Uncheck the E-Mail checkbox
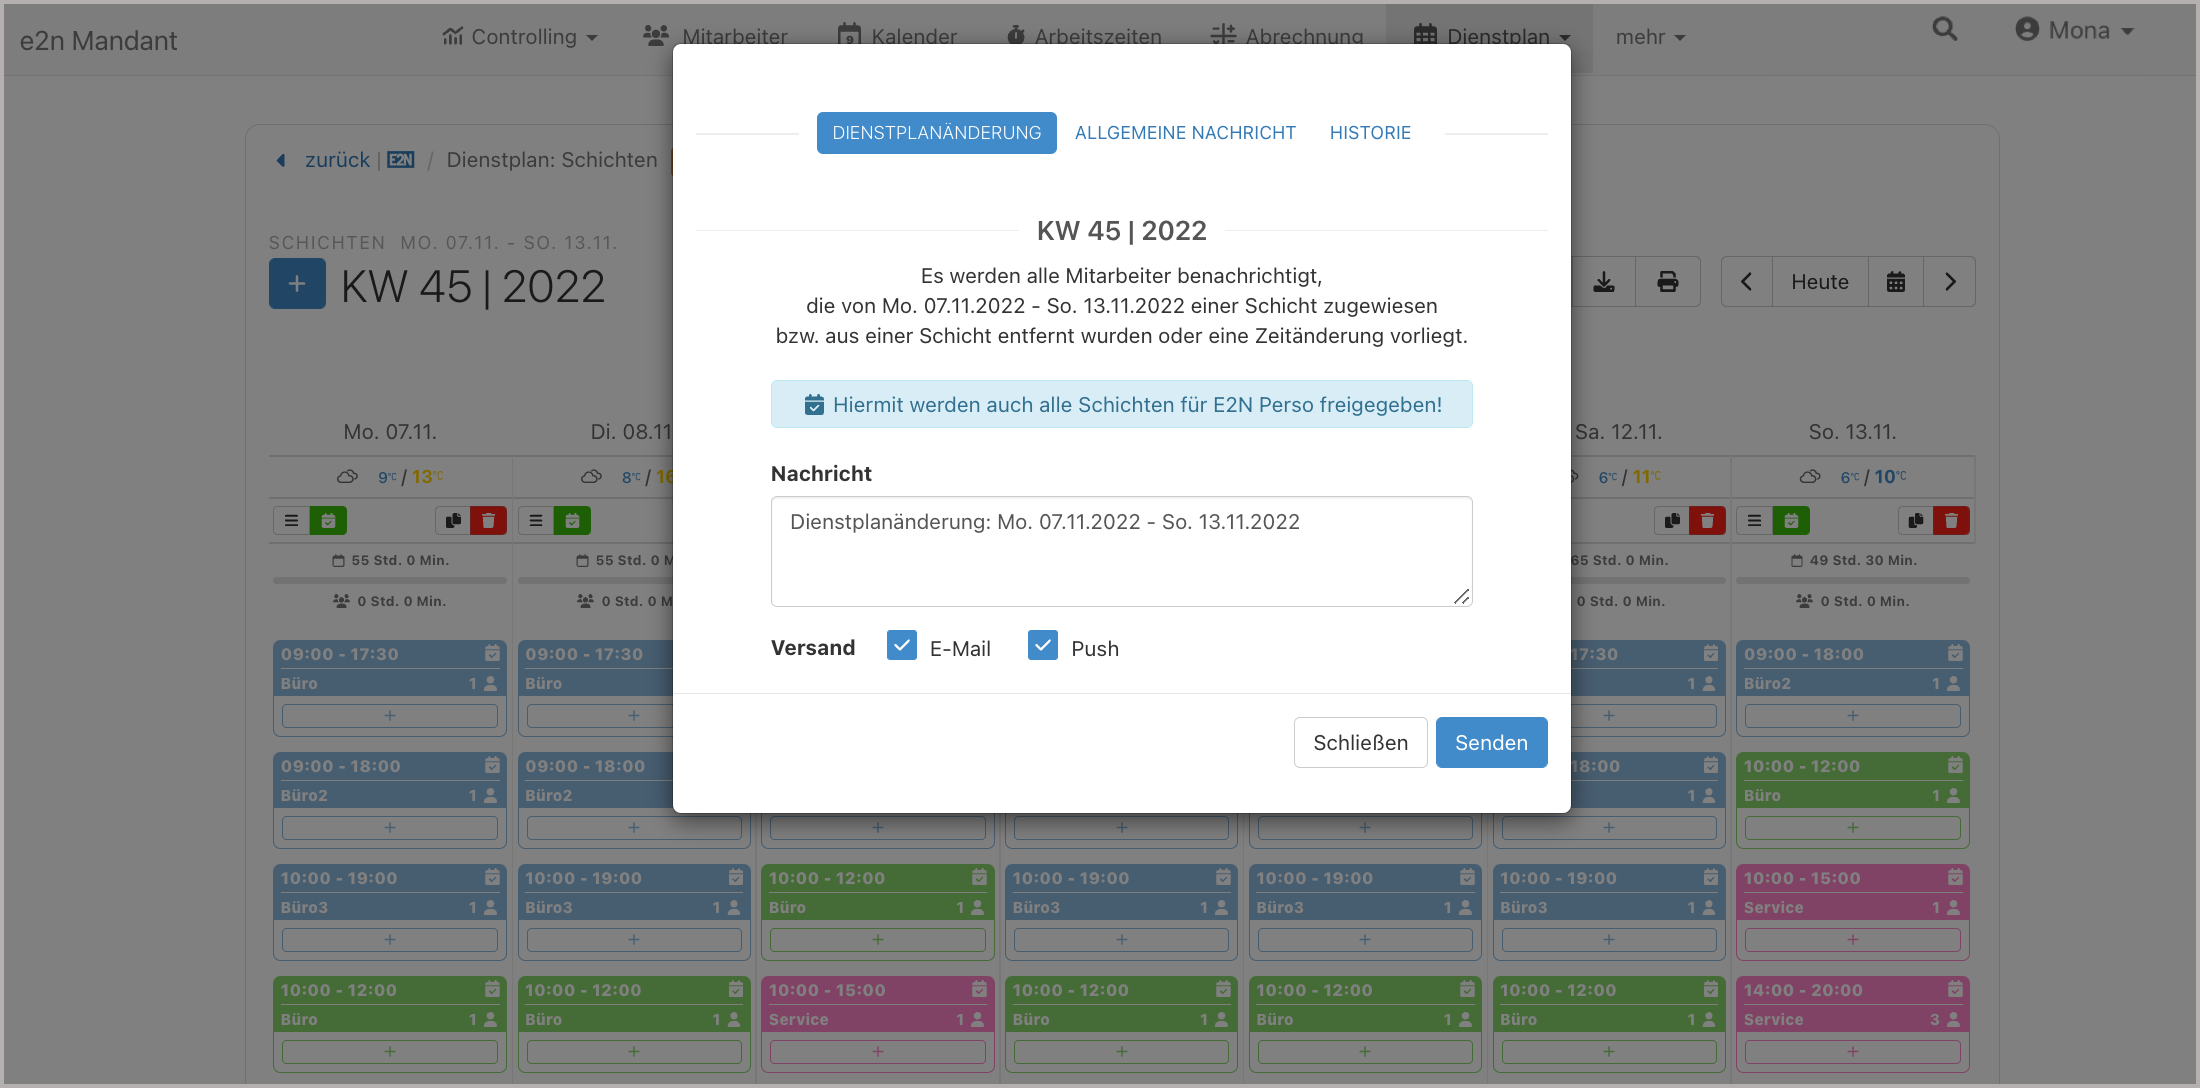The image size is (2200, 1088). (902, 646)
